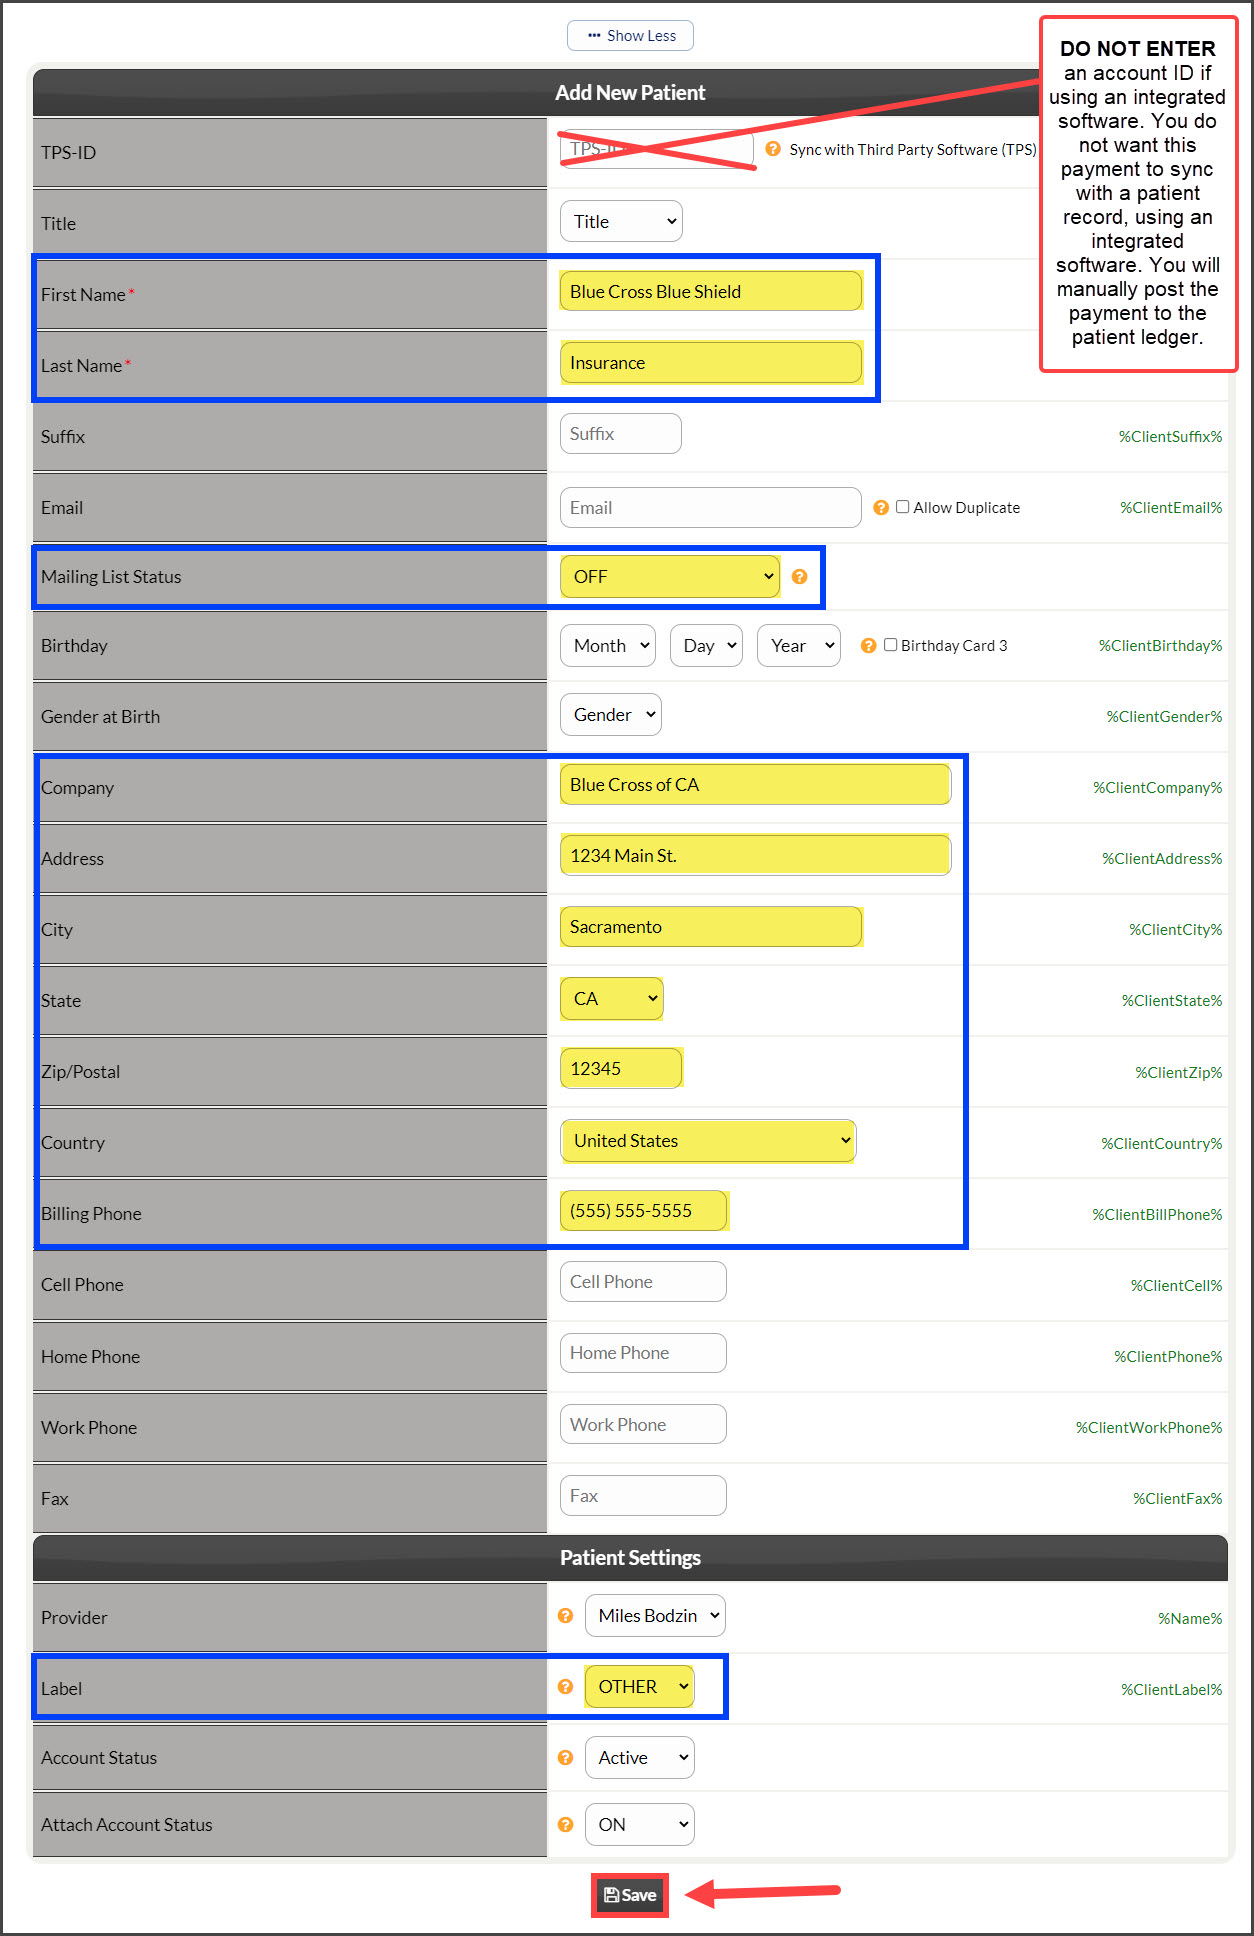Viewport: 1254px width, 1936px height.
Task: Enable the Allow Duplicate checkbox
Action: (903, 507)
